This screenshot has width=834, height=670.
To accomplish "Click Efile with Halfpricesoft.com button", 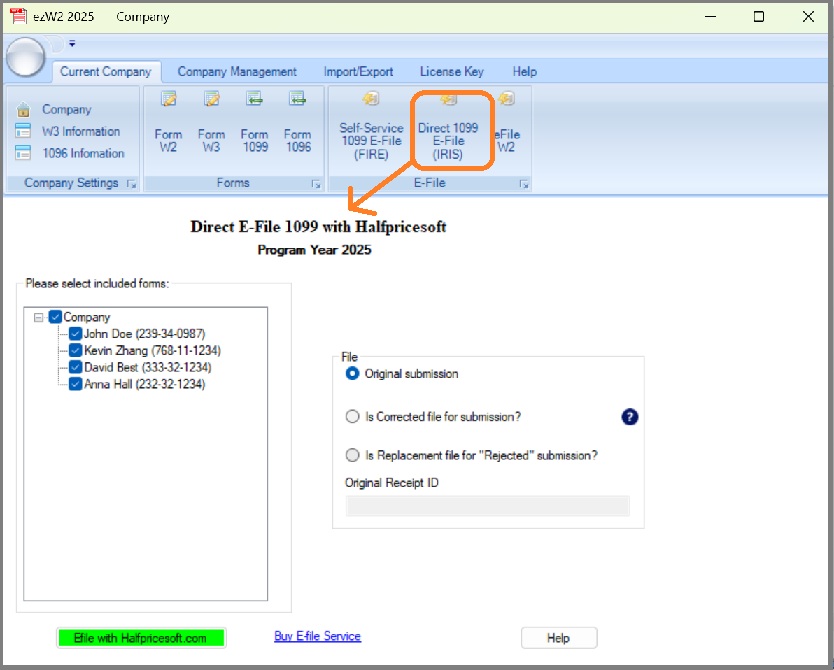I will (x=141, y=638).
